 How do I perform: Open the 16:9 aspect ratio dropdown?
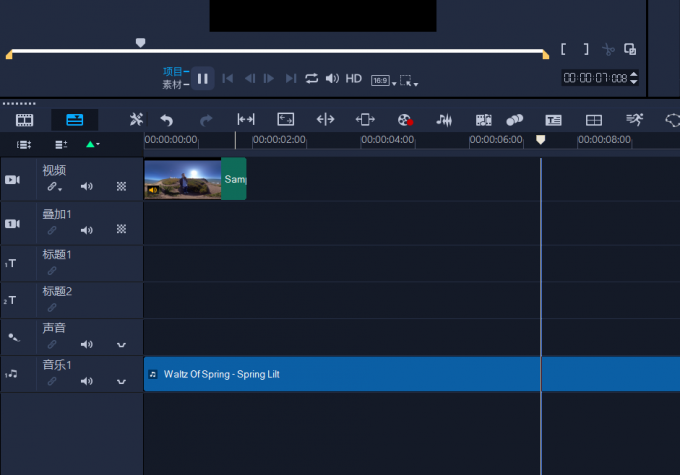click(381, 79)
